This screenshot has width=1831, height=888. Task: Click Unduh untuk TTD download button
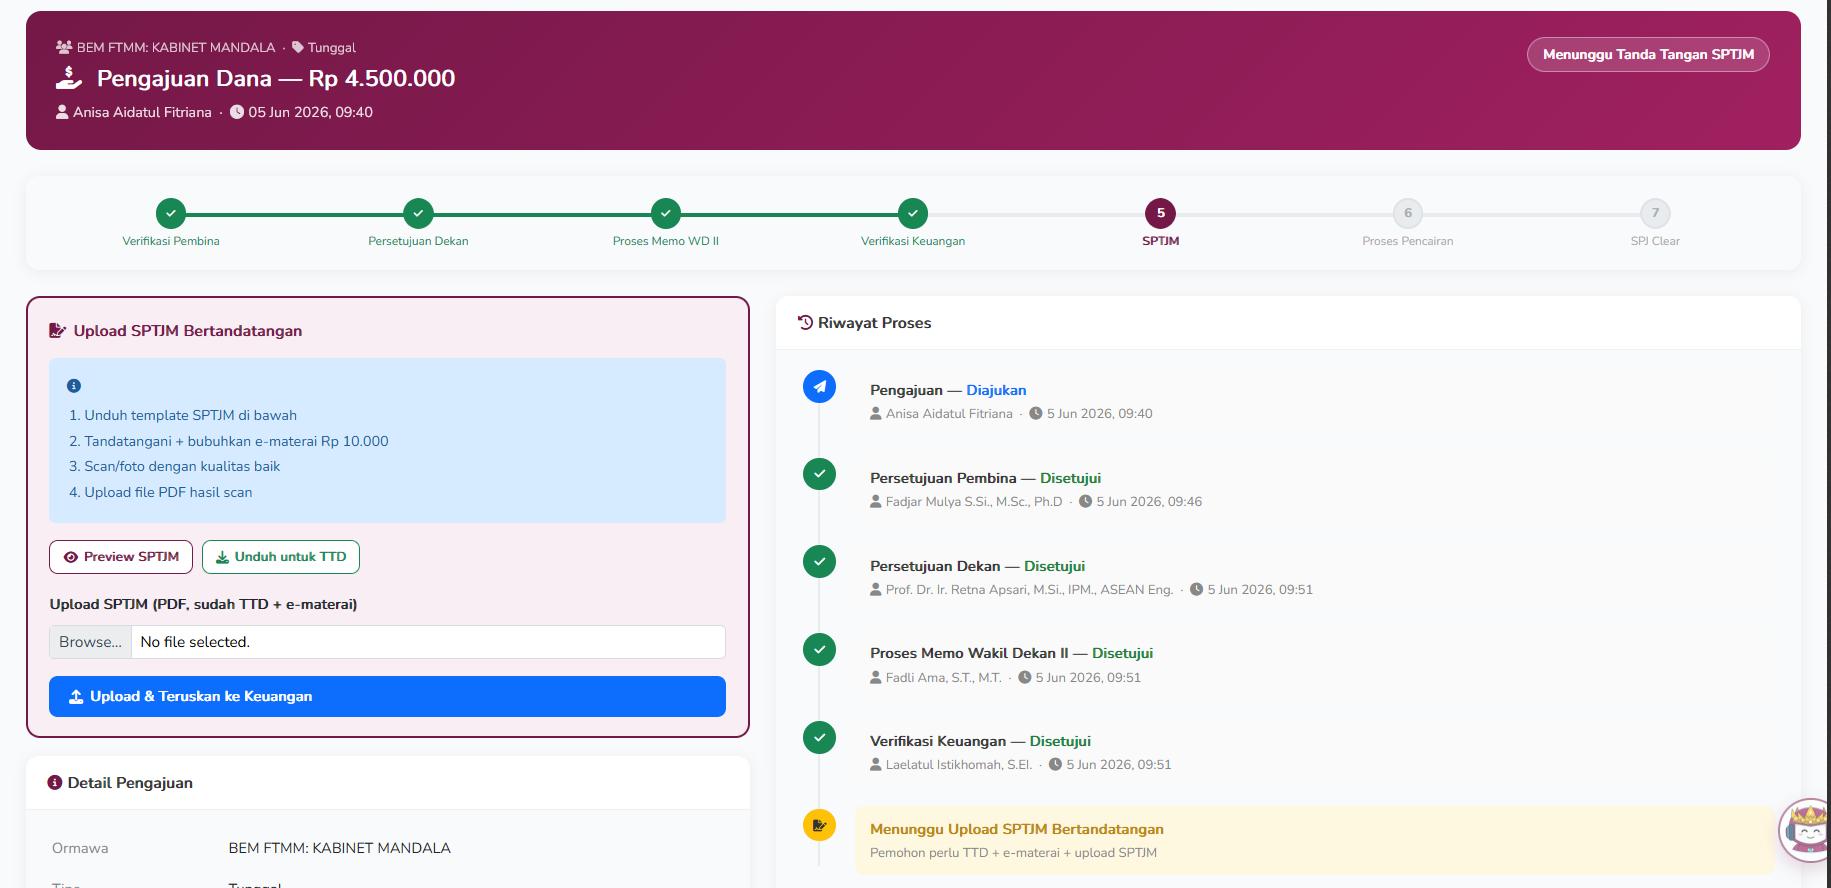281,557
